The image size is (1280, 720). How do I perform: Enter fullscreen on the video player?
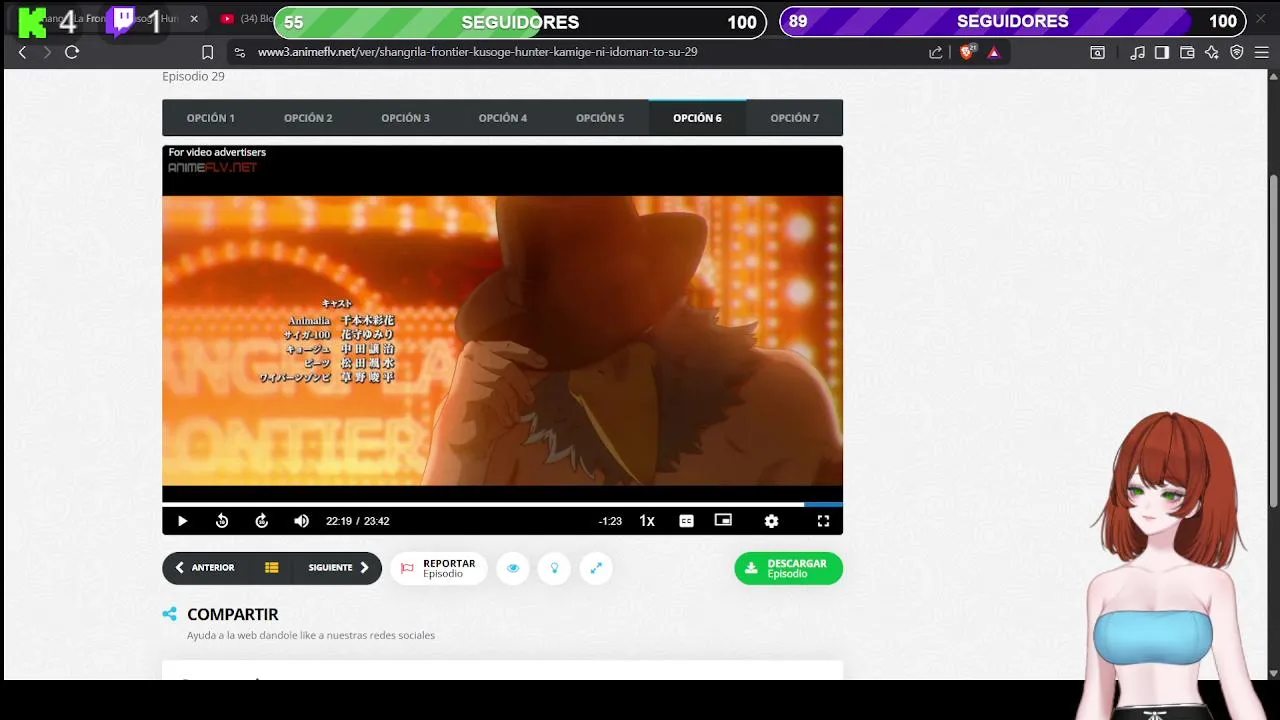click(823, 521)
